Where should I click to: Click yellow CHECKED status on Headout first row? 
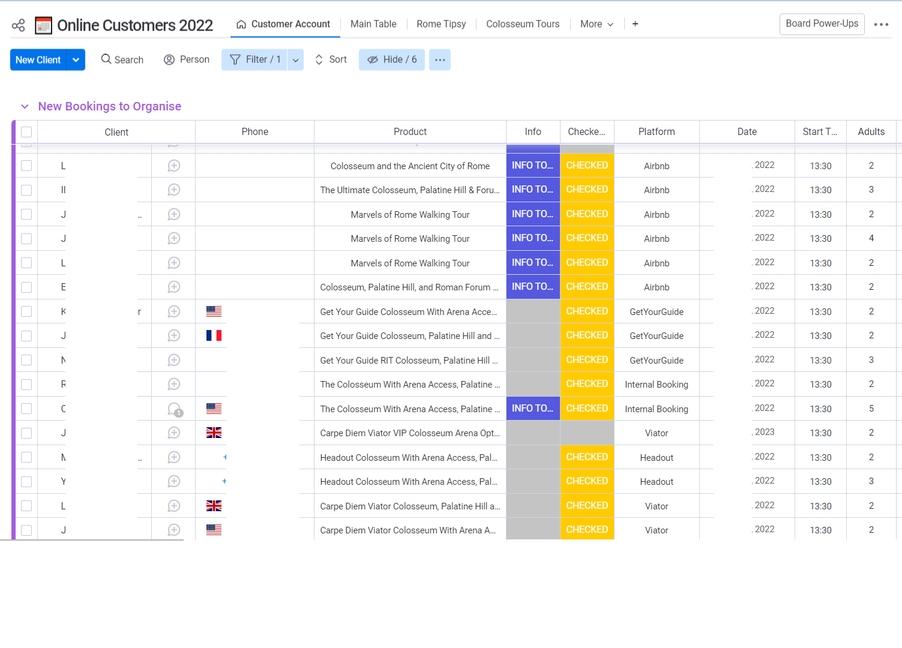click(x=587, y=457)
